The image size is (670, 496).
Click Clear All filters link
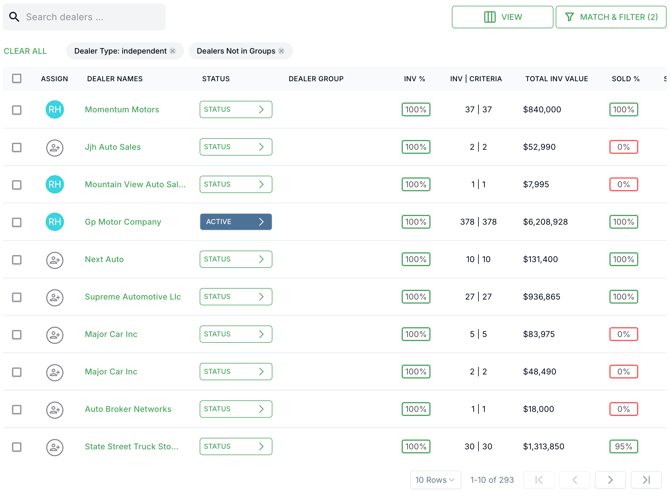coord(25,51)
